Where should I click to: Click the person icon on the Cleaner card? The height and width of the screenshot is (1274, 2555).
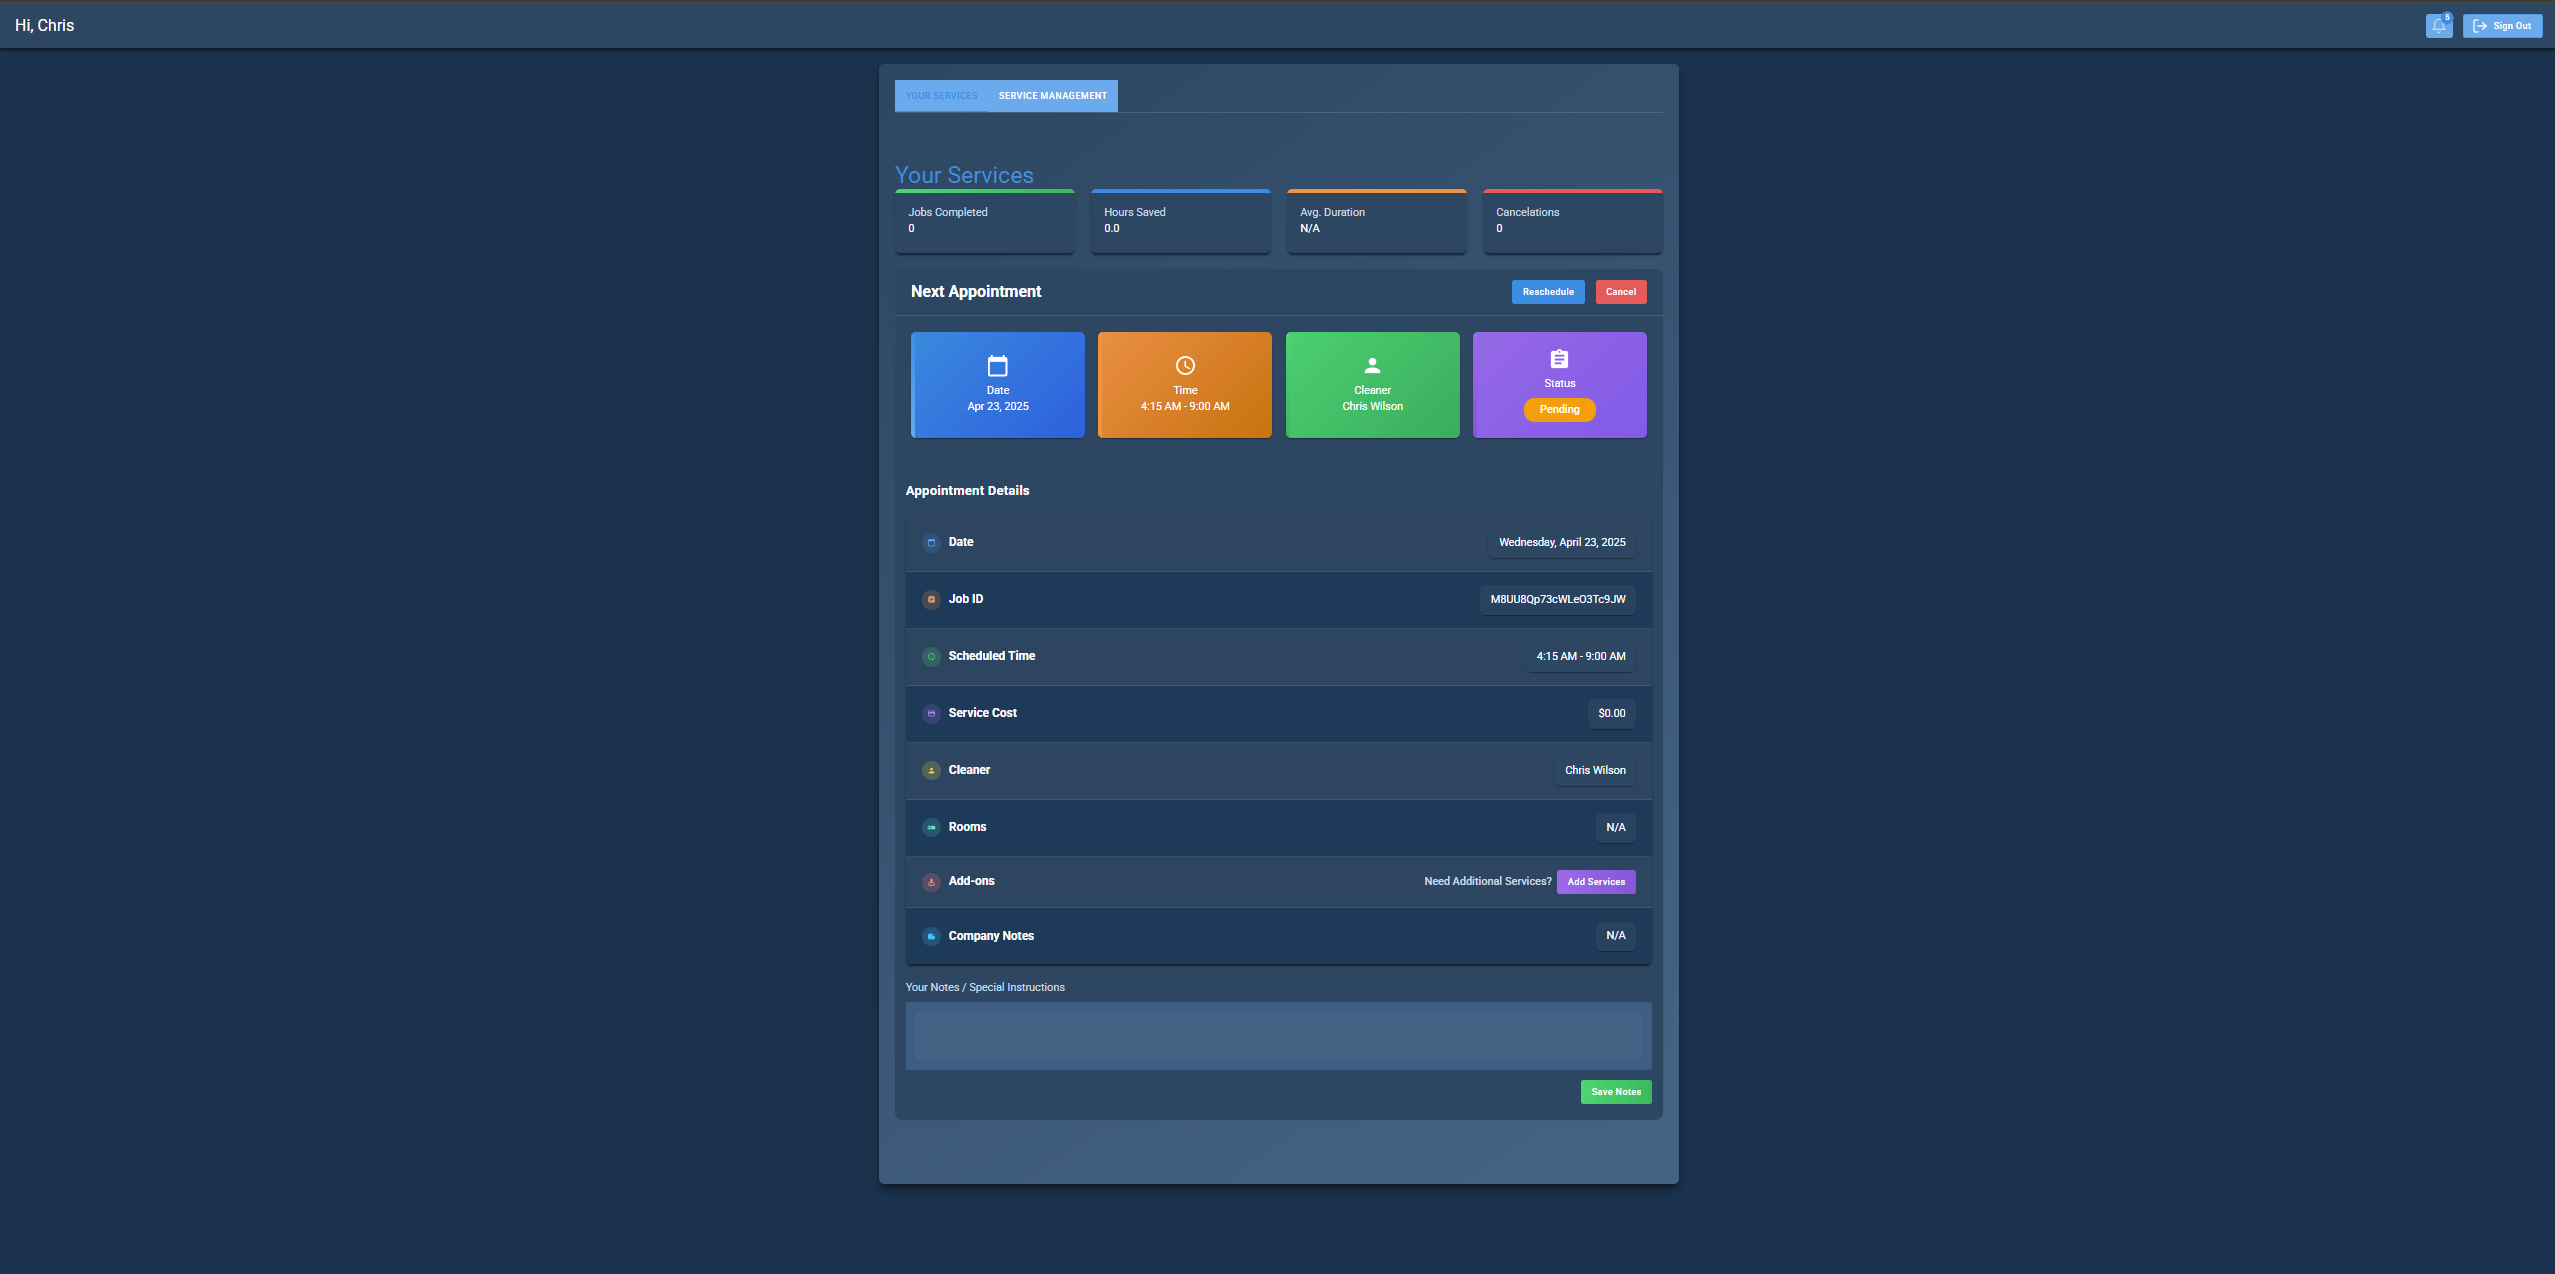click(x=1372, y=366)
